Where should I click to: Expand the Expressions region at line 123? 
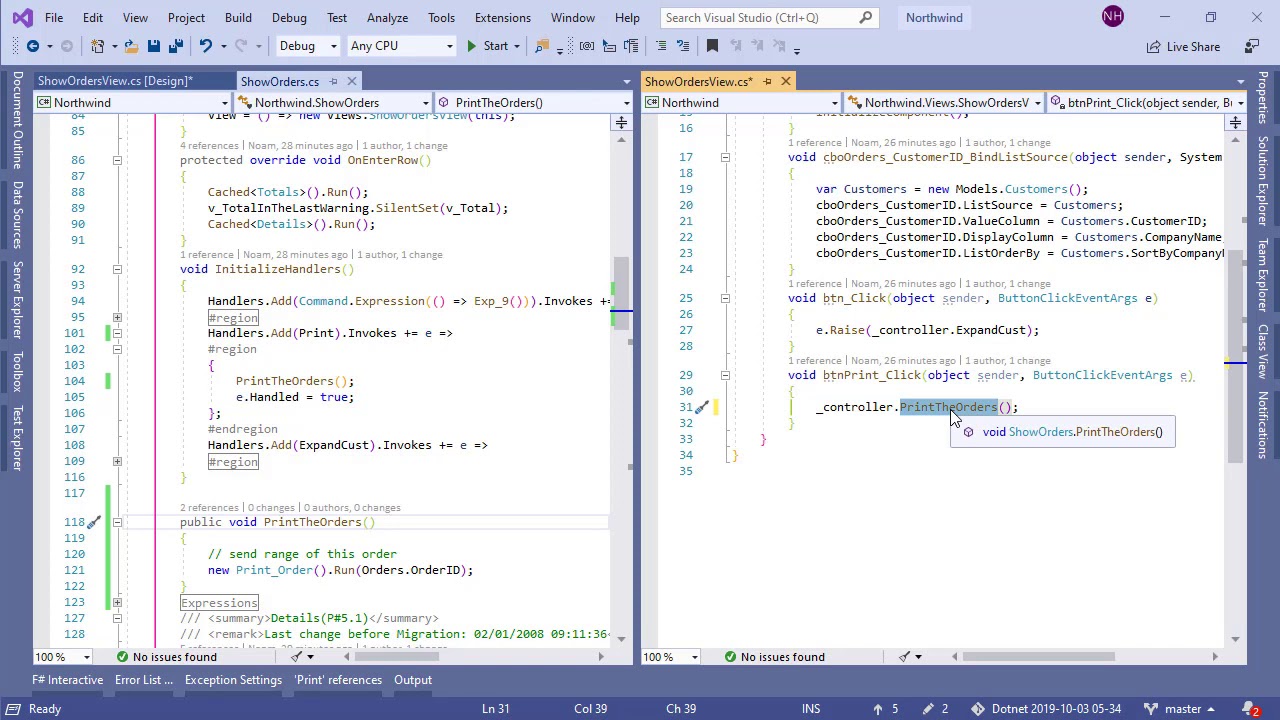coord(117,602)
